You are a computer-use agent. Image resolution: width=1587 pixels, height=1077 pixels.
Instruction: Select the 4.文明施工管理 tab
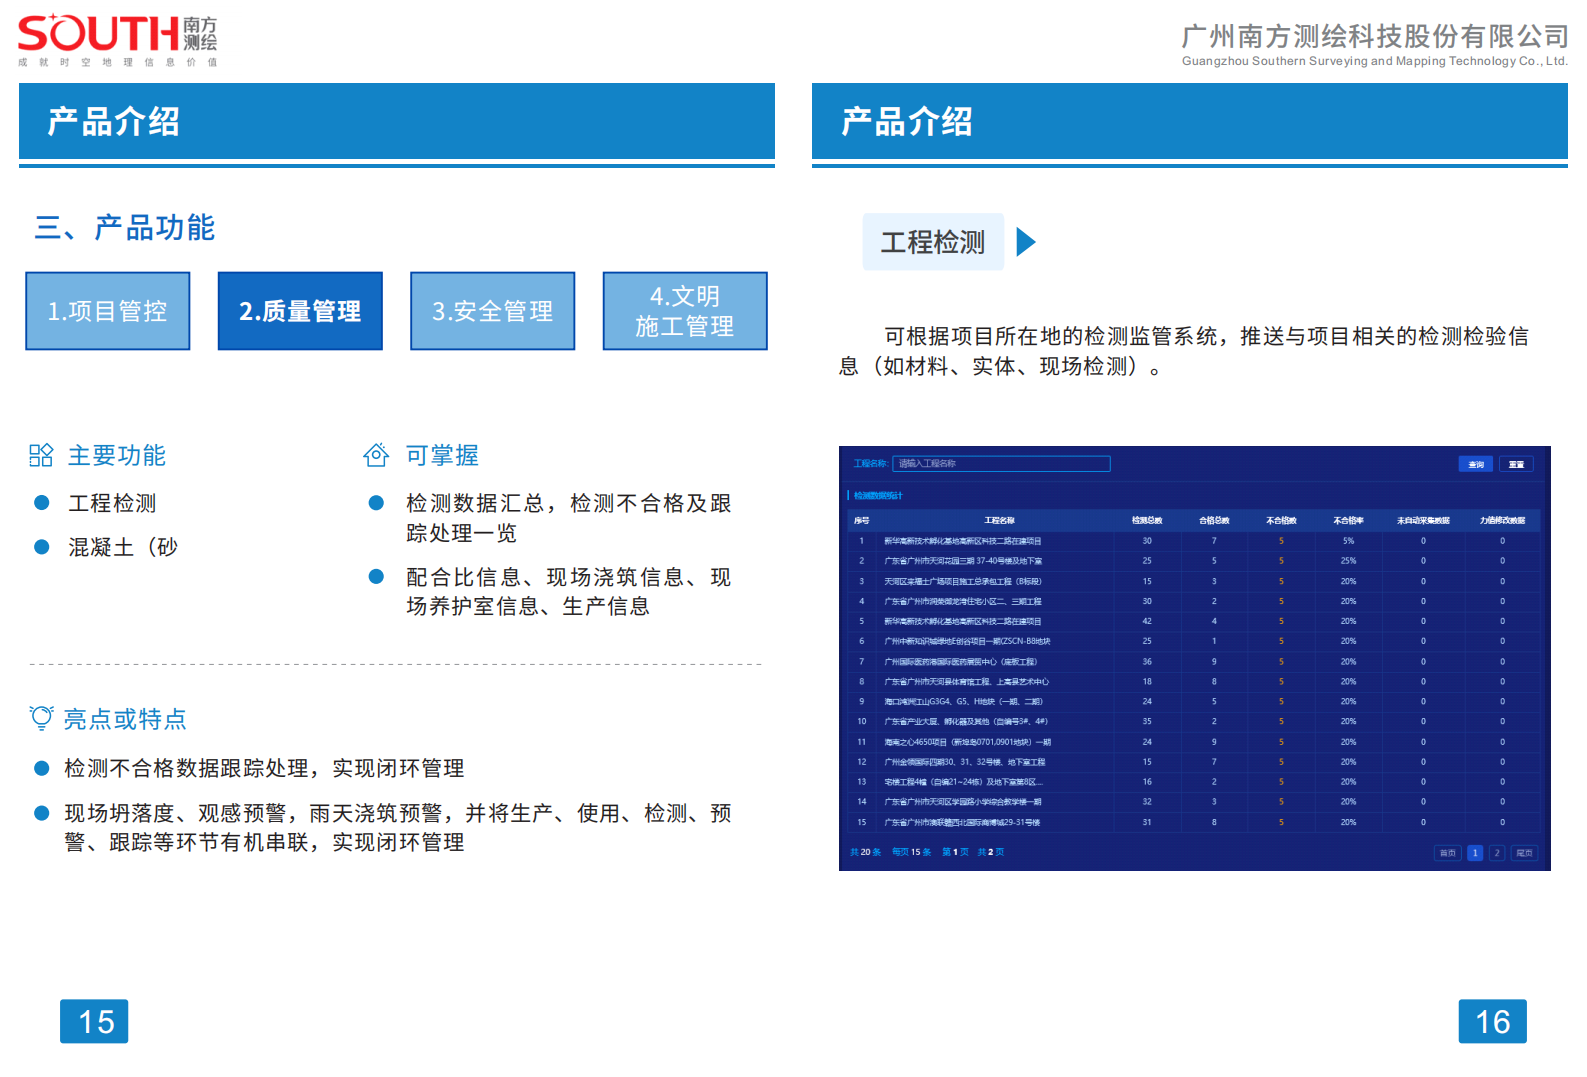point(685,311)
